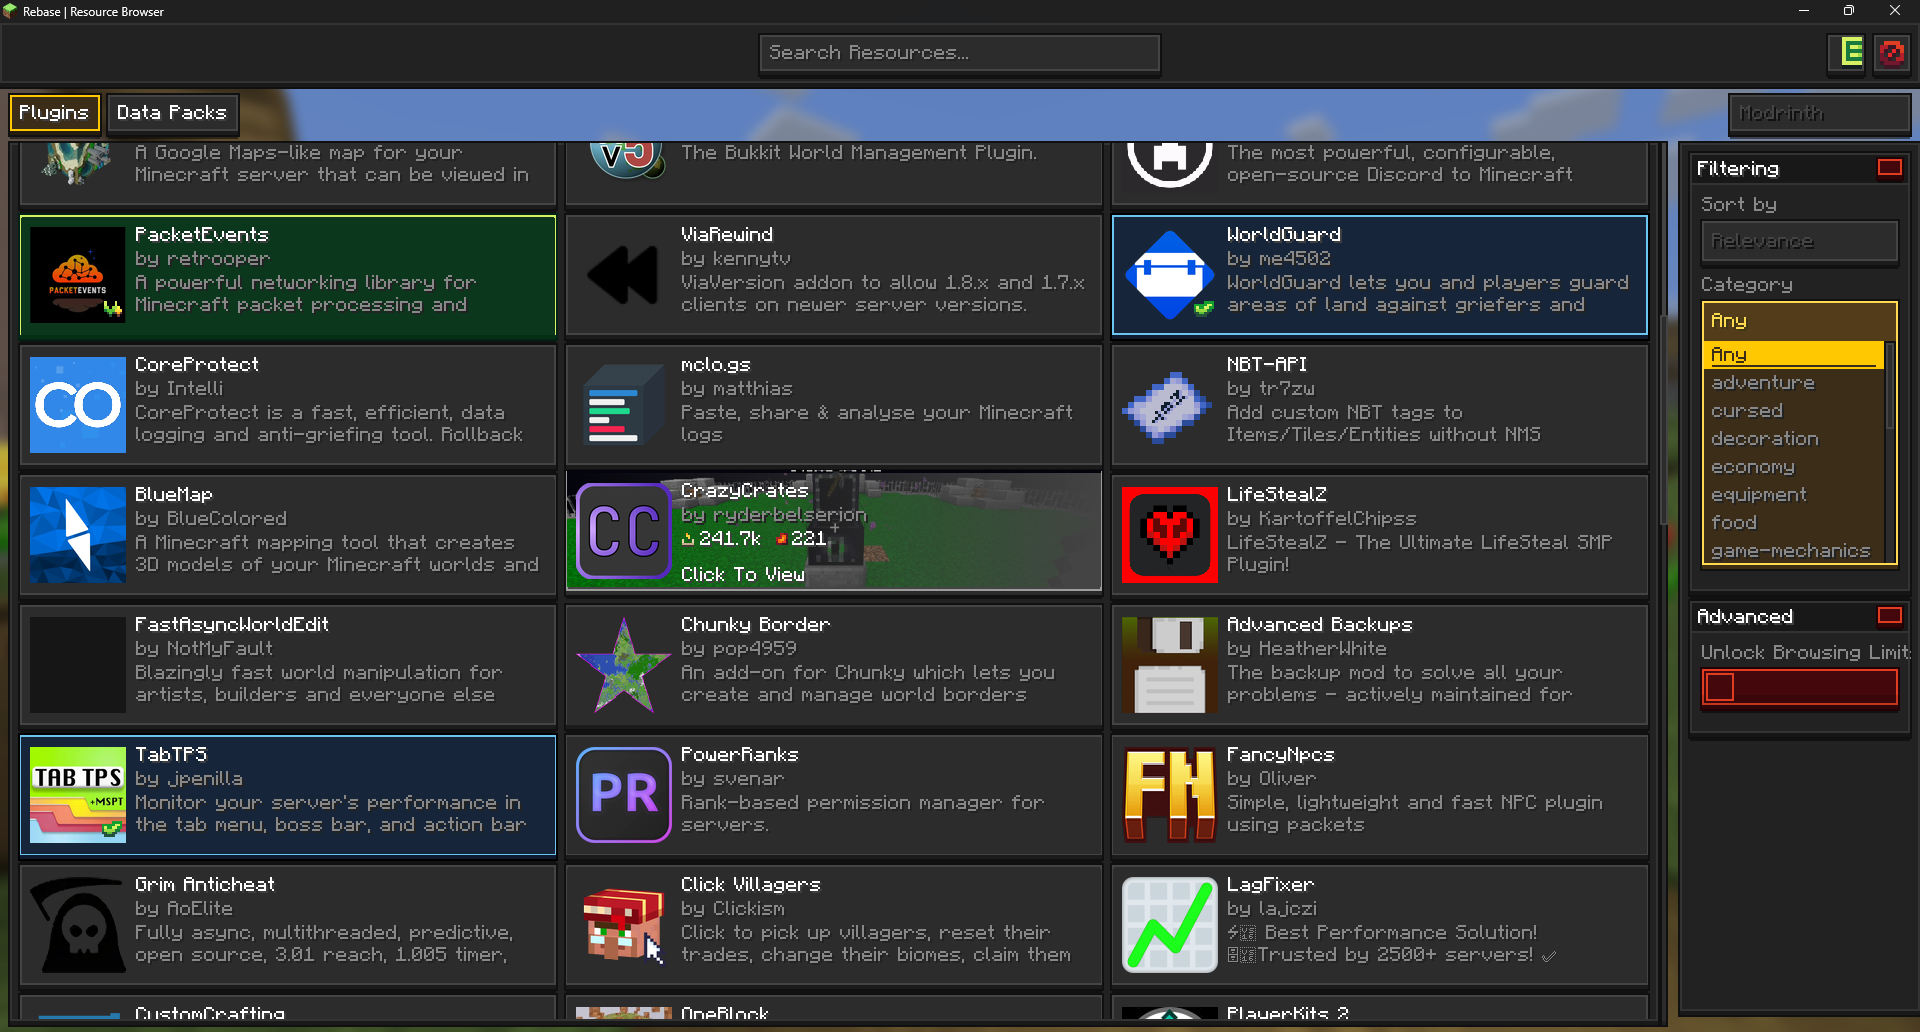Click the ViaRewind title text
1920x1032 pixels.
pos(726,234)
